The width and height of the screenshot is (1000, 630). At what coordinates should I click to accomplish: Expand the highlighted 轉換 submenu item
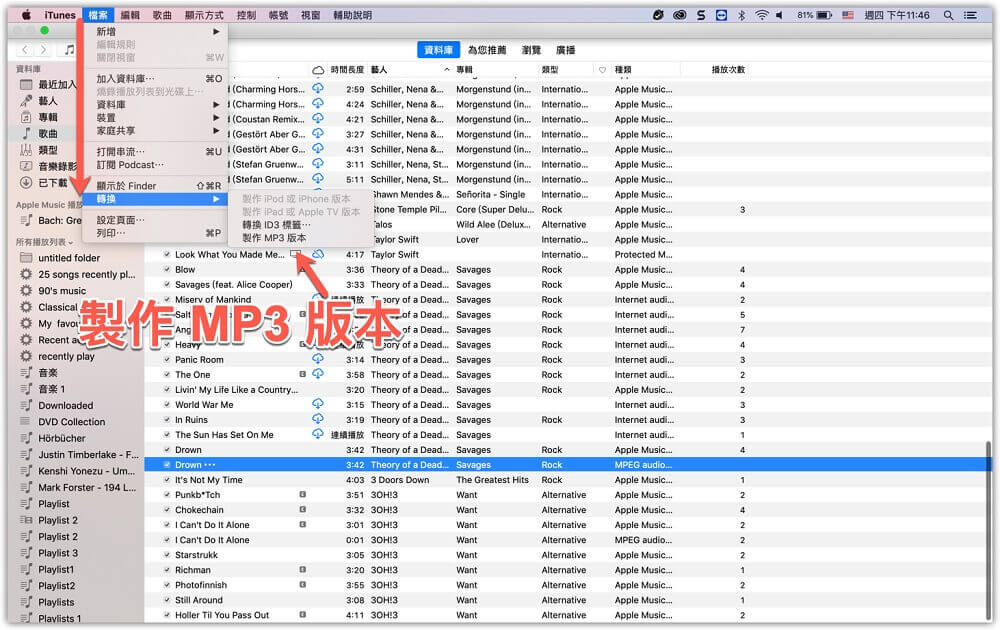pyautogui.click(x=155, y=199)
